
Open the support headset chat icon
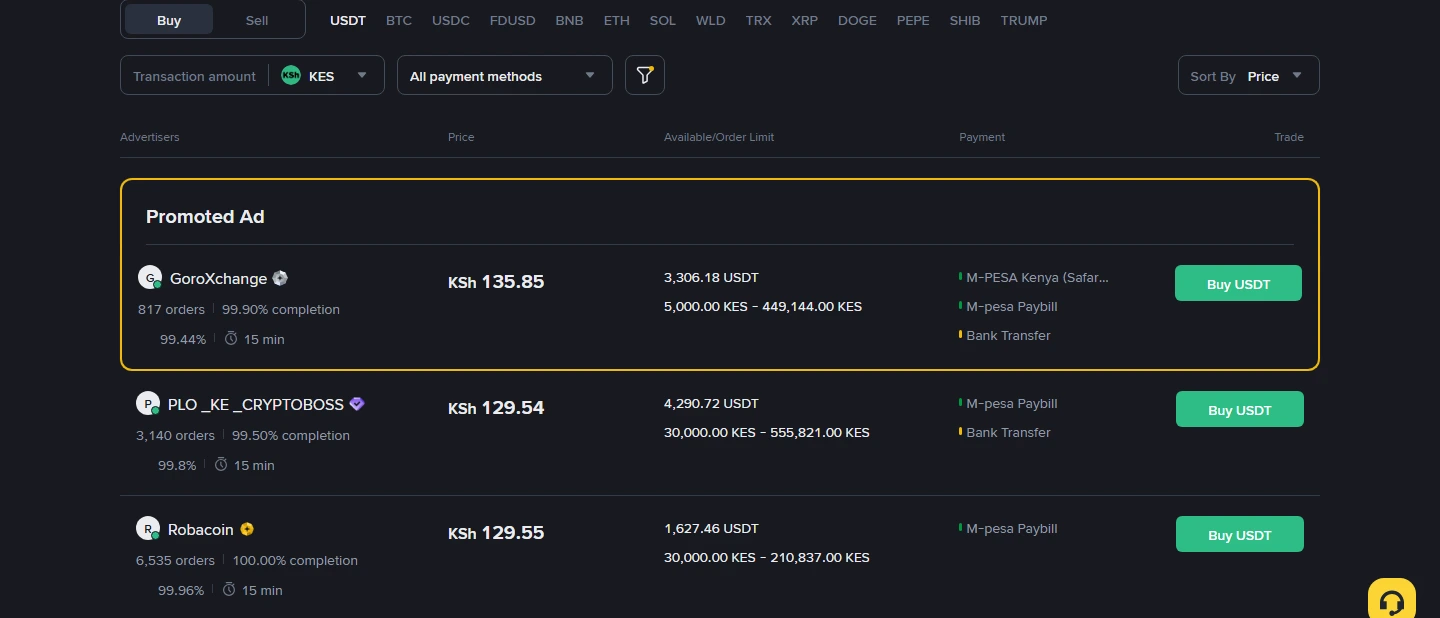pyautogui.click(x=1391, y=601)
